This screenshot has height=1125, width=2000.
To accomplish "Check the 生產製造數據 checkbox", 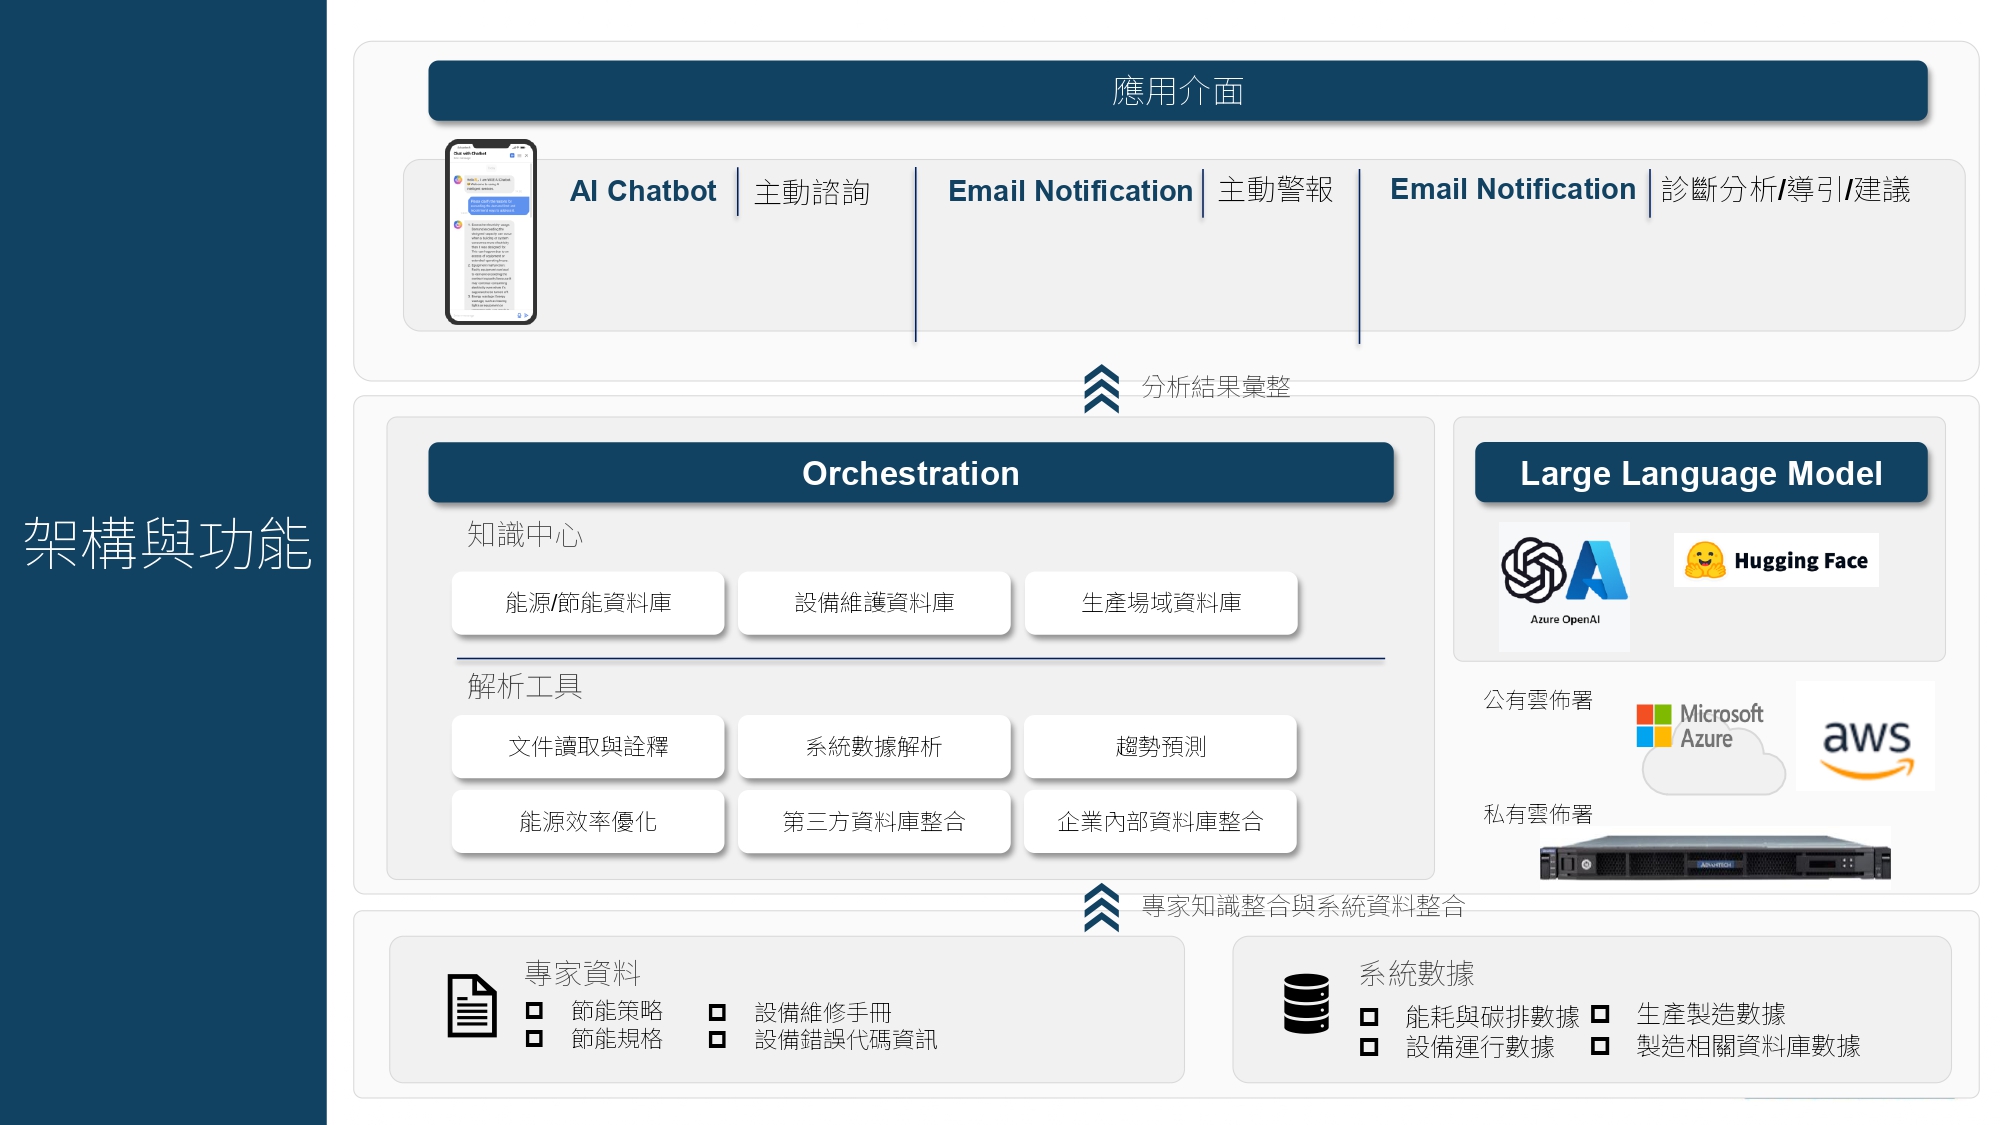I will point(1600,1014).
